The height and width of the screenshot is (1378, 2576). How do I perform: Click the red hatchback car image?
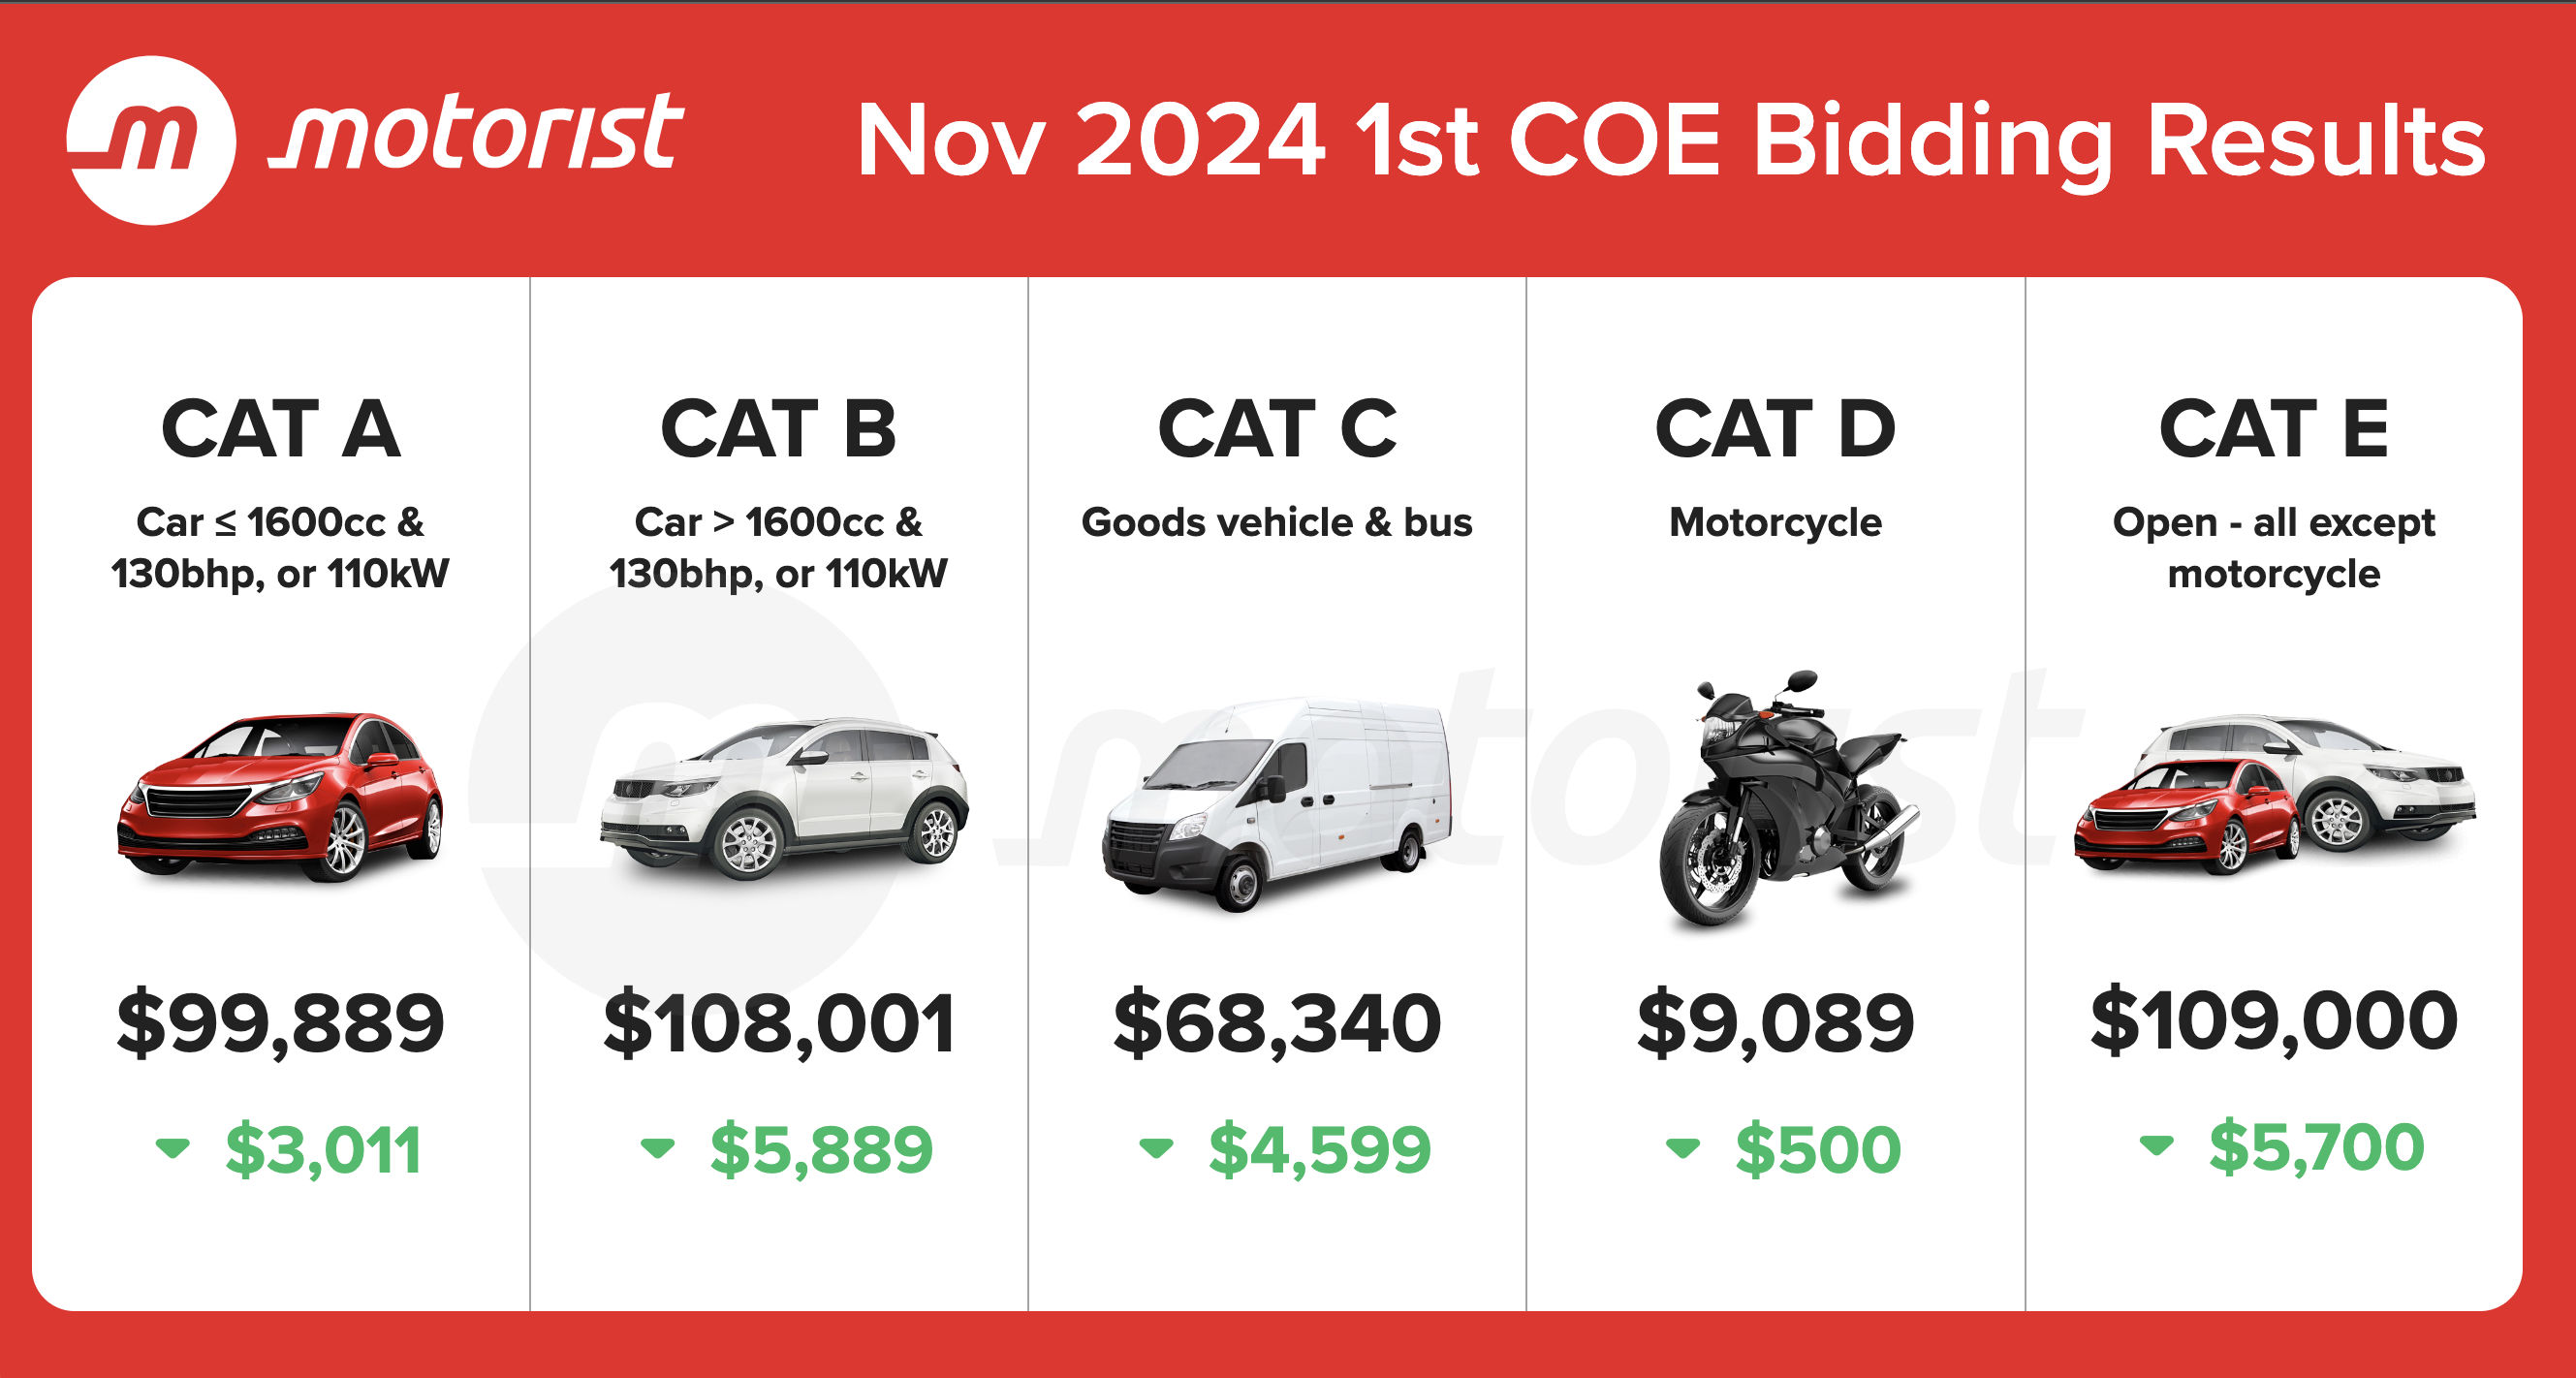tap(281, 796)
